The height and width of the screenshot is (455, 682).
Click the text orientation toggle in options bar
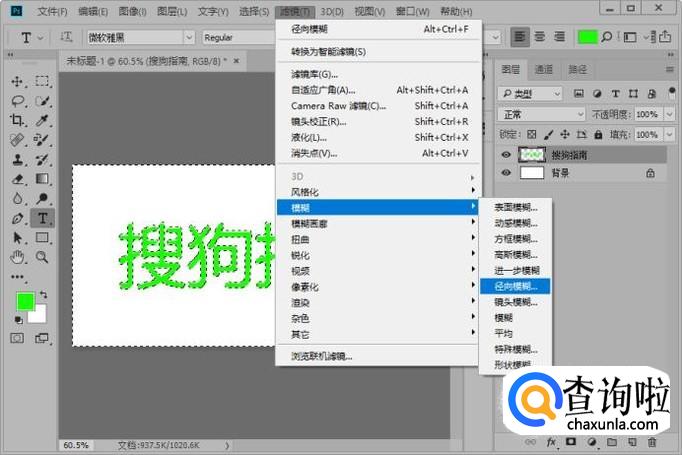click(66, 37)
